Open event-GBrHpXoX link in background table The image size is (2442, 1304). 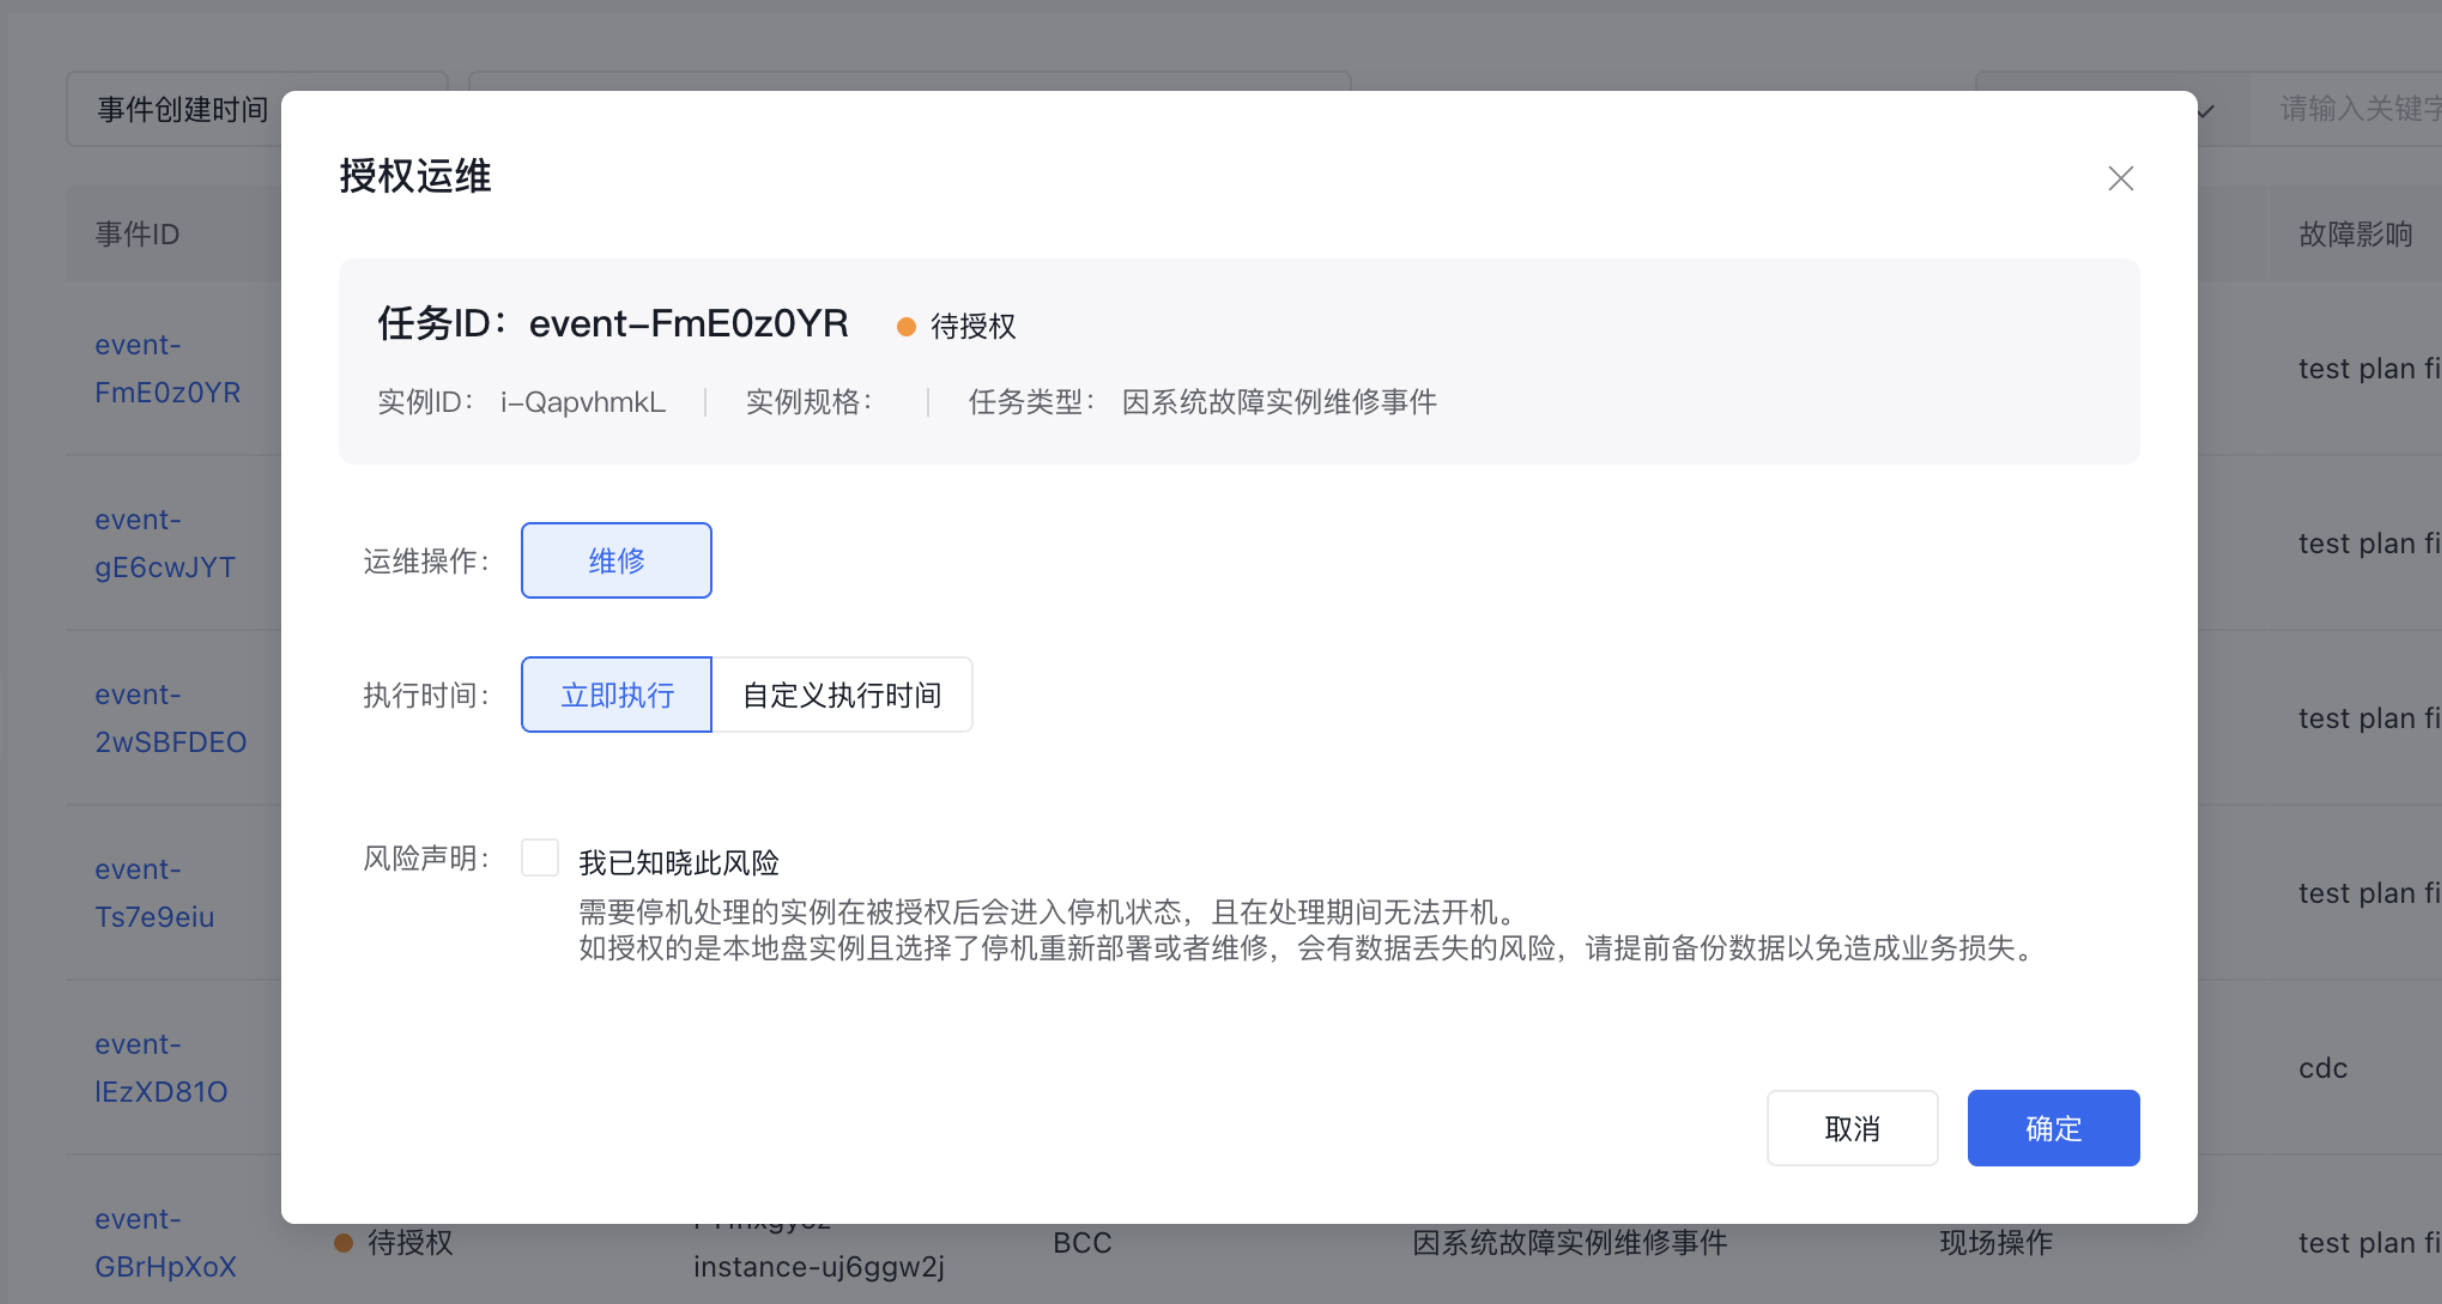[165, 1243]
